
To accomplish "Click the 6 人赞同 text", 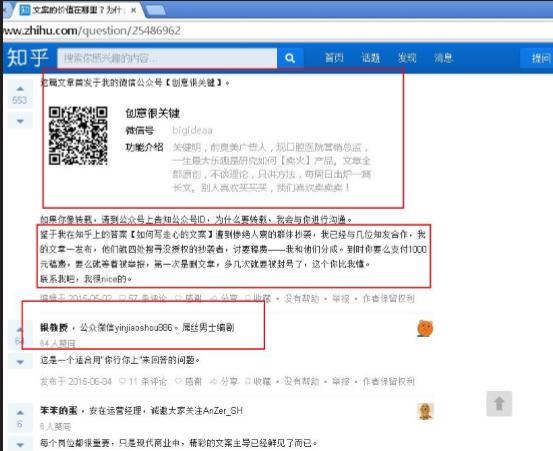I will [55, 427].
